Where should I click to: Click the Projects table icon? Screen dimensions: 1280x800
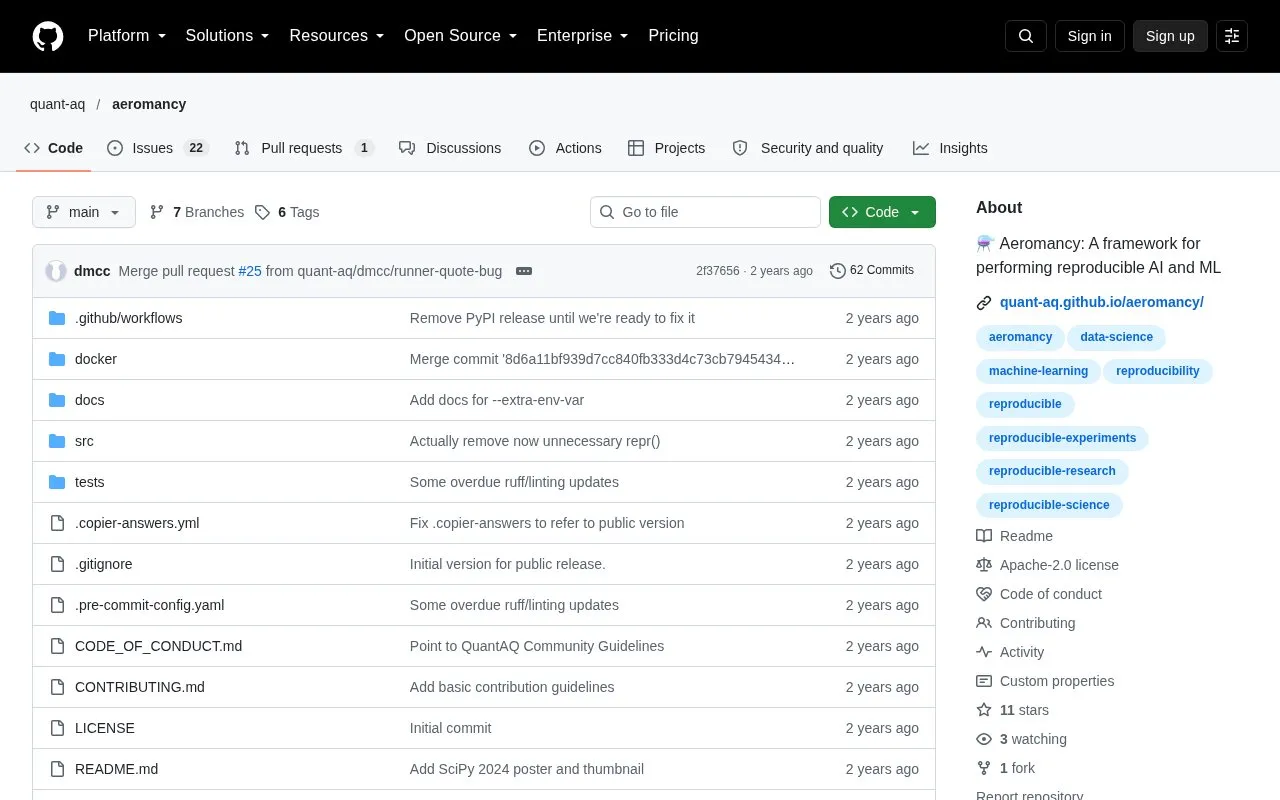[x=636, y=148]
